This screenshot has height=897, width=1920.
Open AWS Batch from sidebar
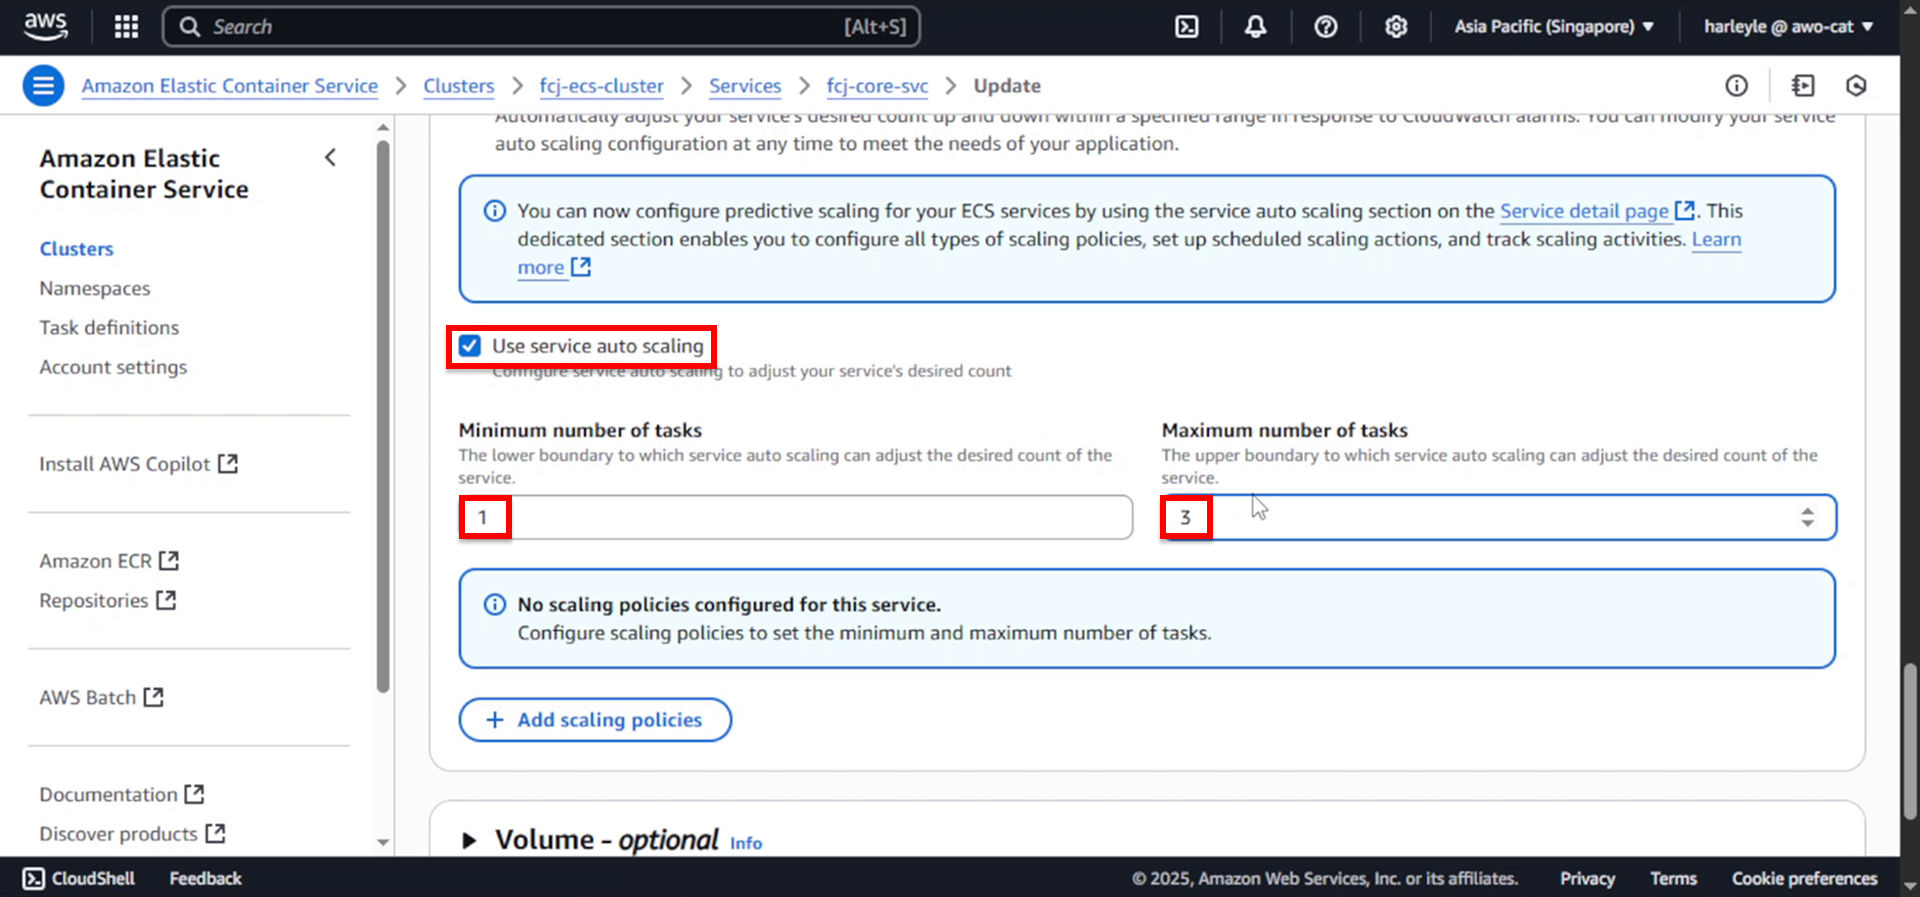[88, 697]
